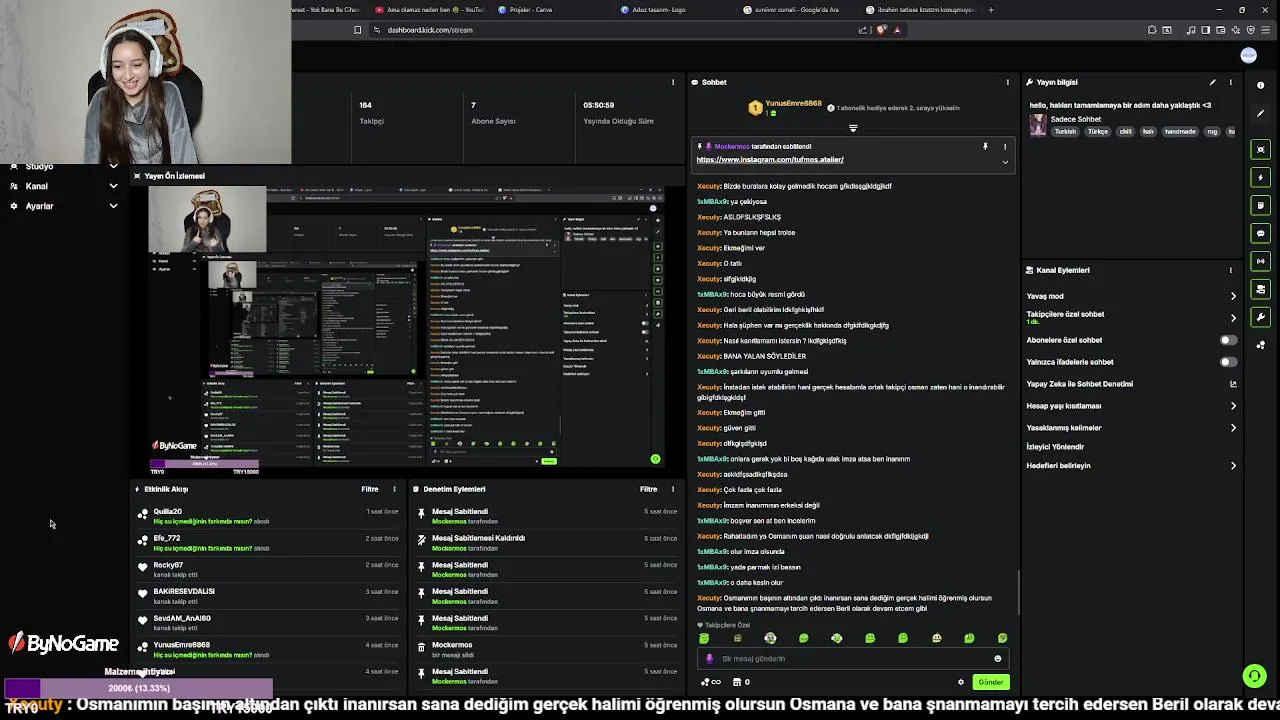1280x720 pixels.
Task: Click YunusEmre6868 in the gift leaderboard
Action: click(x=794, y=104)
